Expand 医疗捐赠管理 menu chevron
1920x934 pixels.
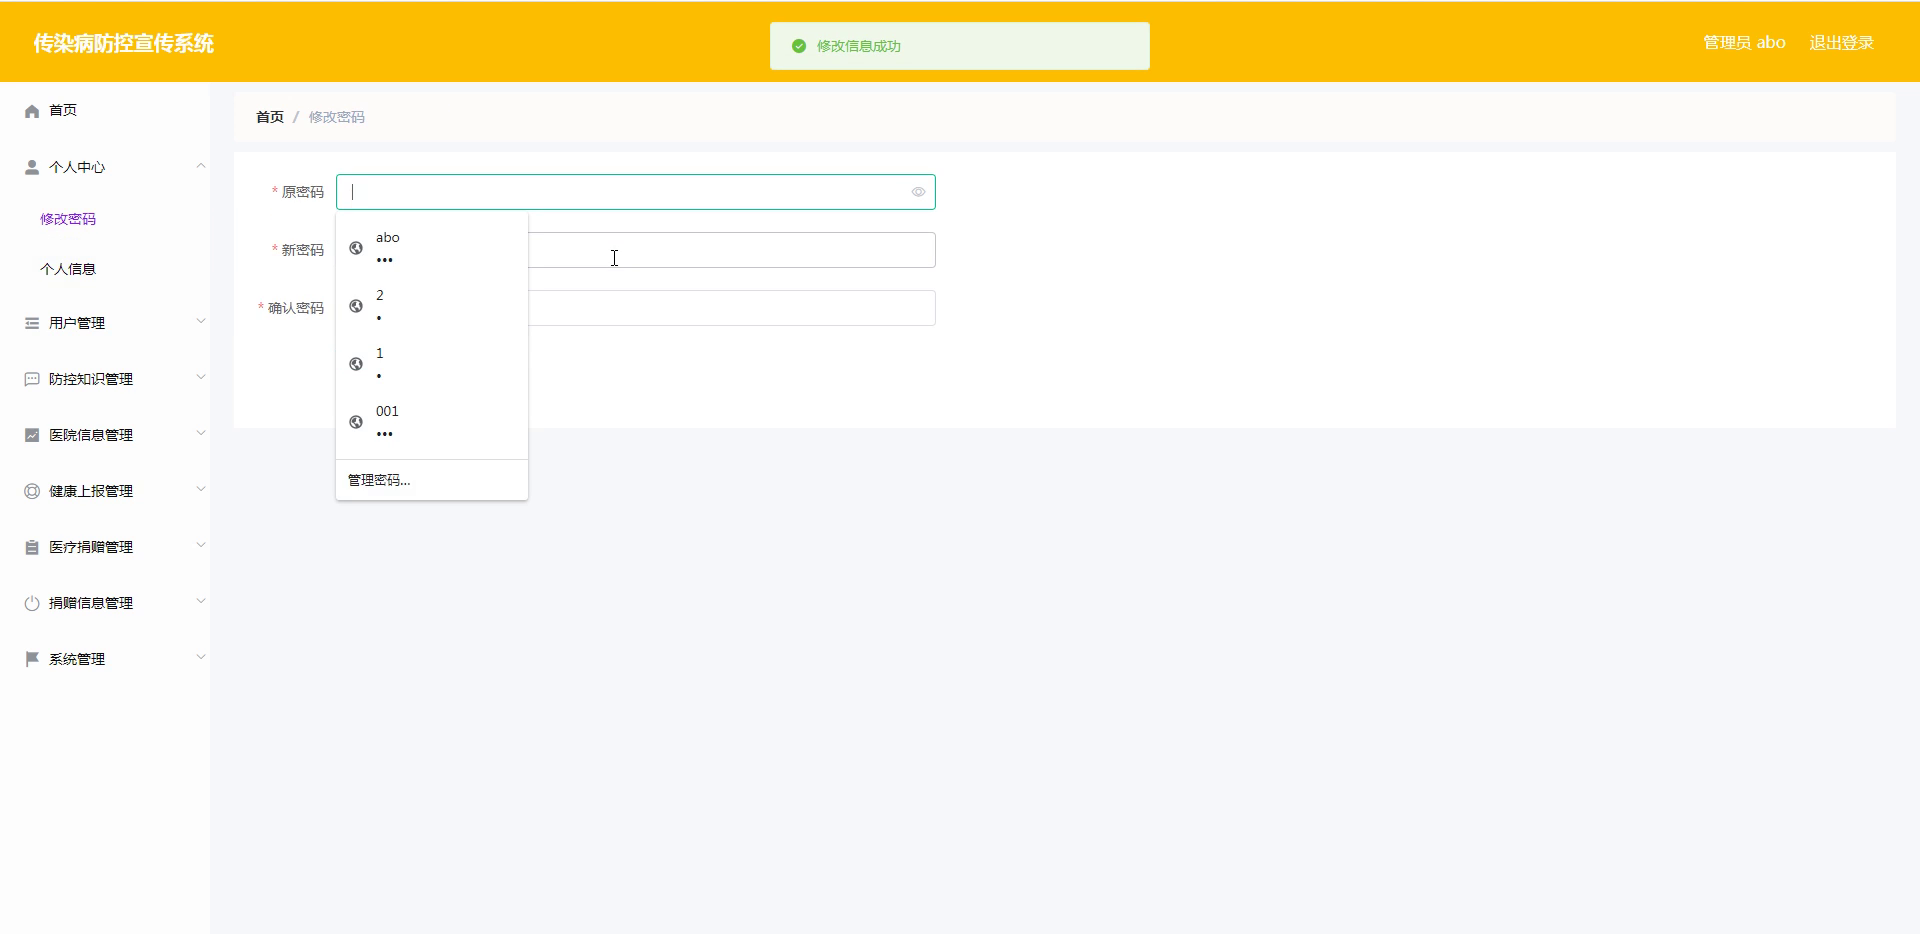201,546
